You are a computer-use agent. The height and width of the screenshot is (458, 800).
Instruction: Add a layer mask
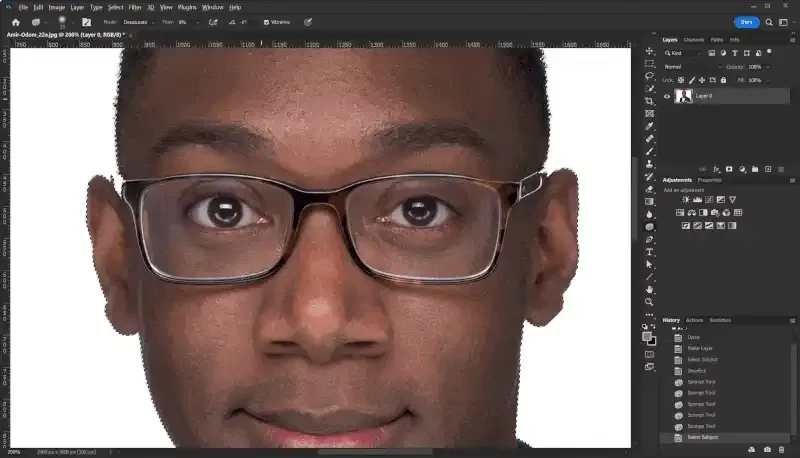tap(729, 169)
